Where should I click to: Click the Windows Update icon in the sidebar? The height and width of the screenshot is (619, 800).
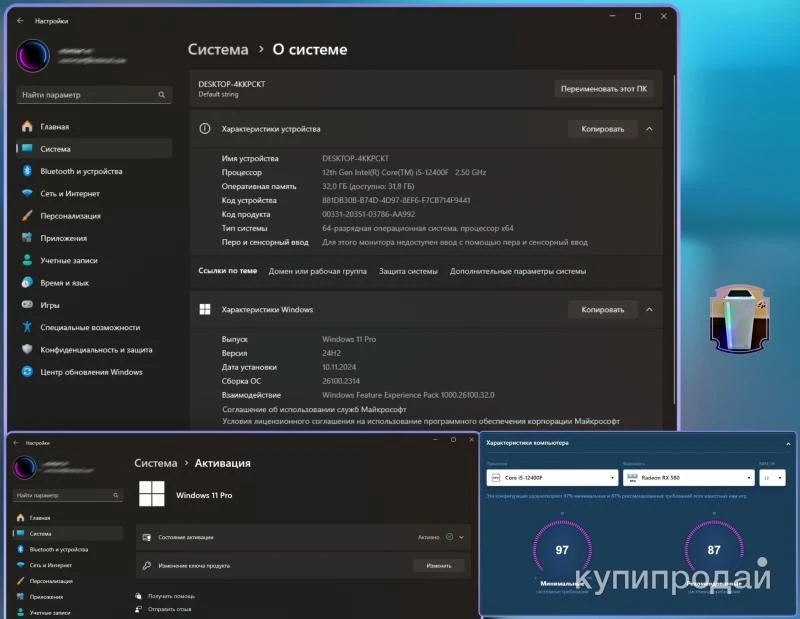[28, 372]
